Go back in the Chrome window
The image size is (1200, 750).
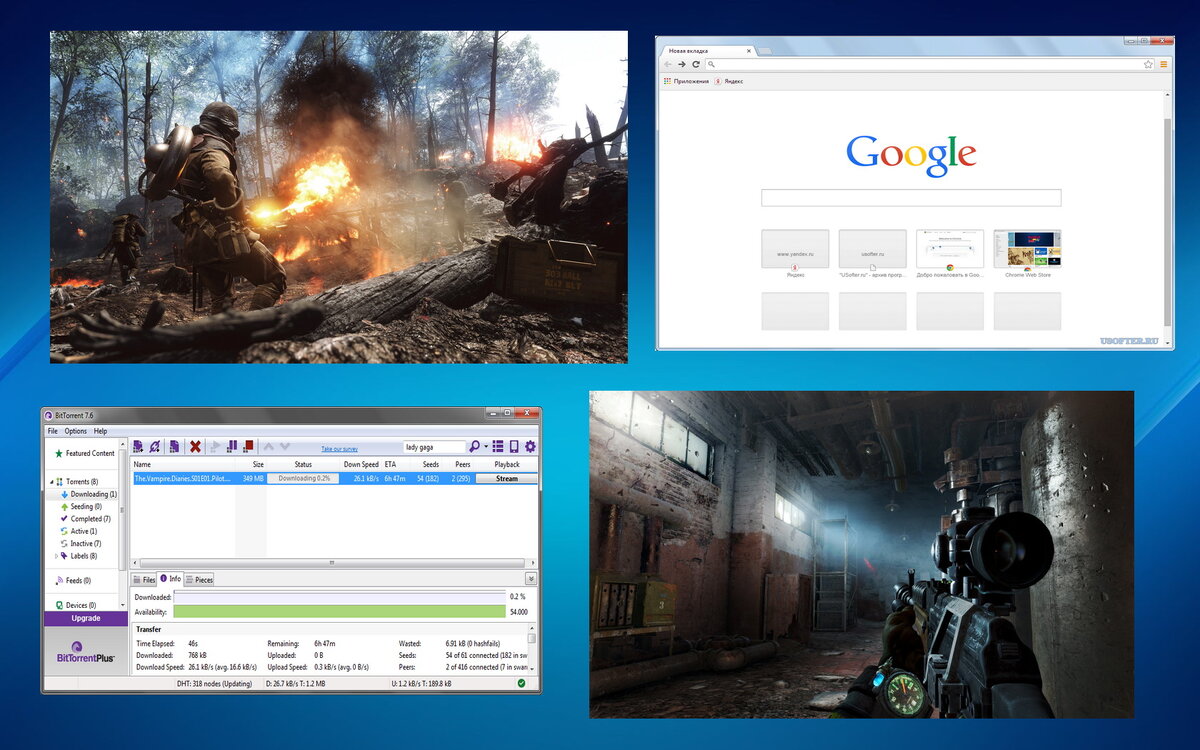(x=668, y=64)
